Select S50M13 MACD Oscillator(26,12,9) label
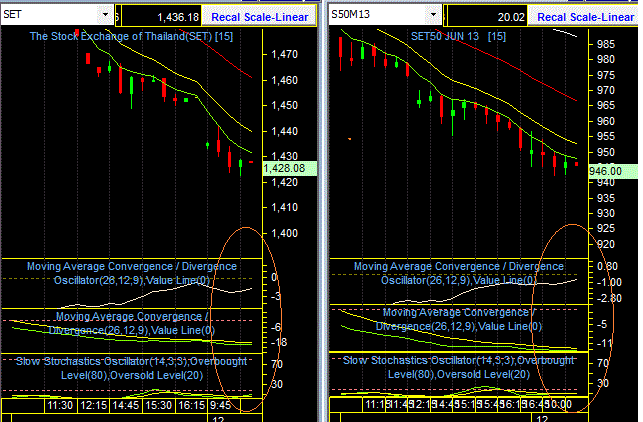643x422 pixels. [x=459, y=274]
